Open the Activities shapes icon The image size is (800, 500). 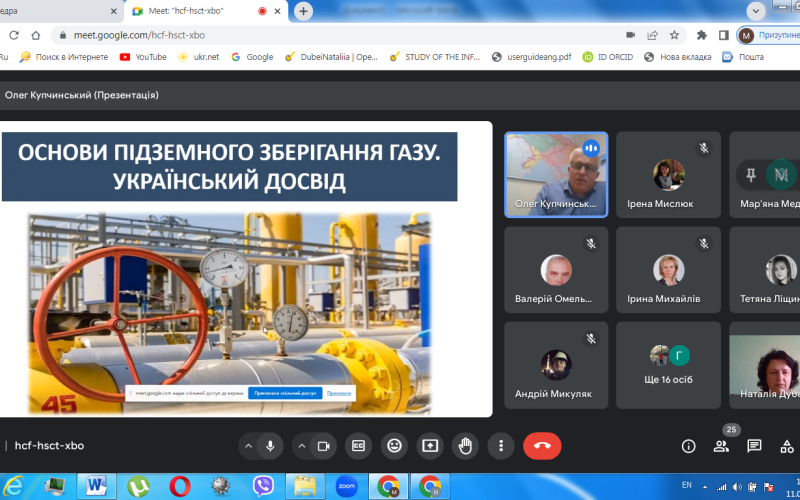point(787,446)
